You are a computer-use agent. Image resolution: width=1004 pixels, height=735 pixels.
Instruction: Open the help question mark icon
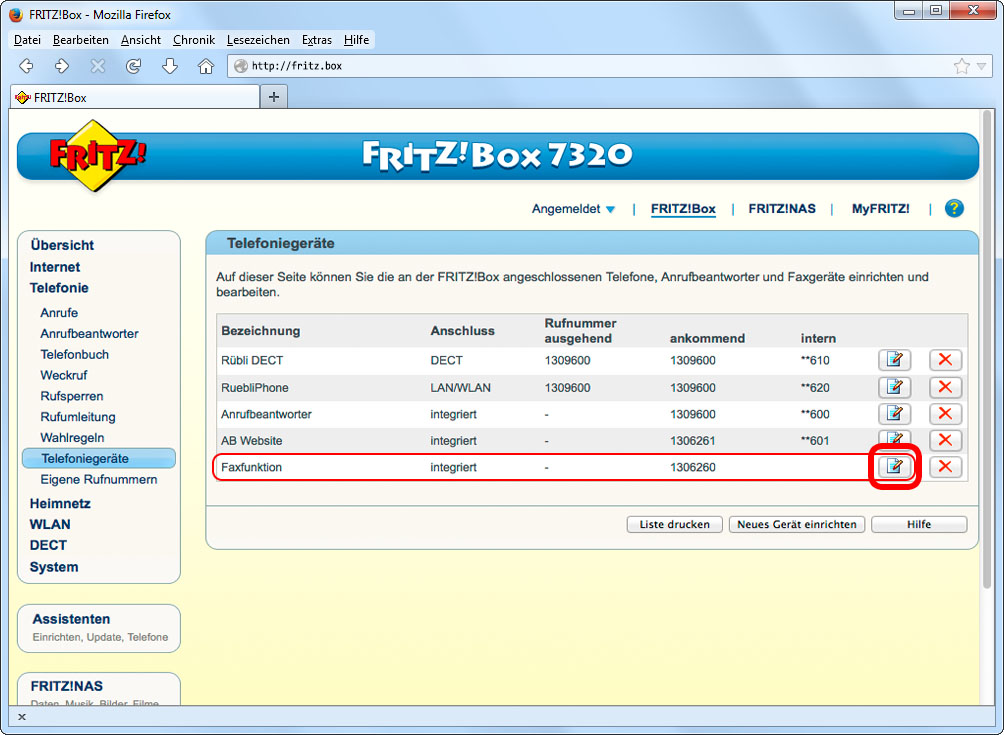click(954, 208)
